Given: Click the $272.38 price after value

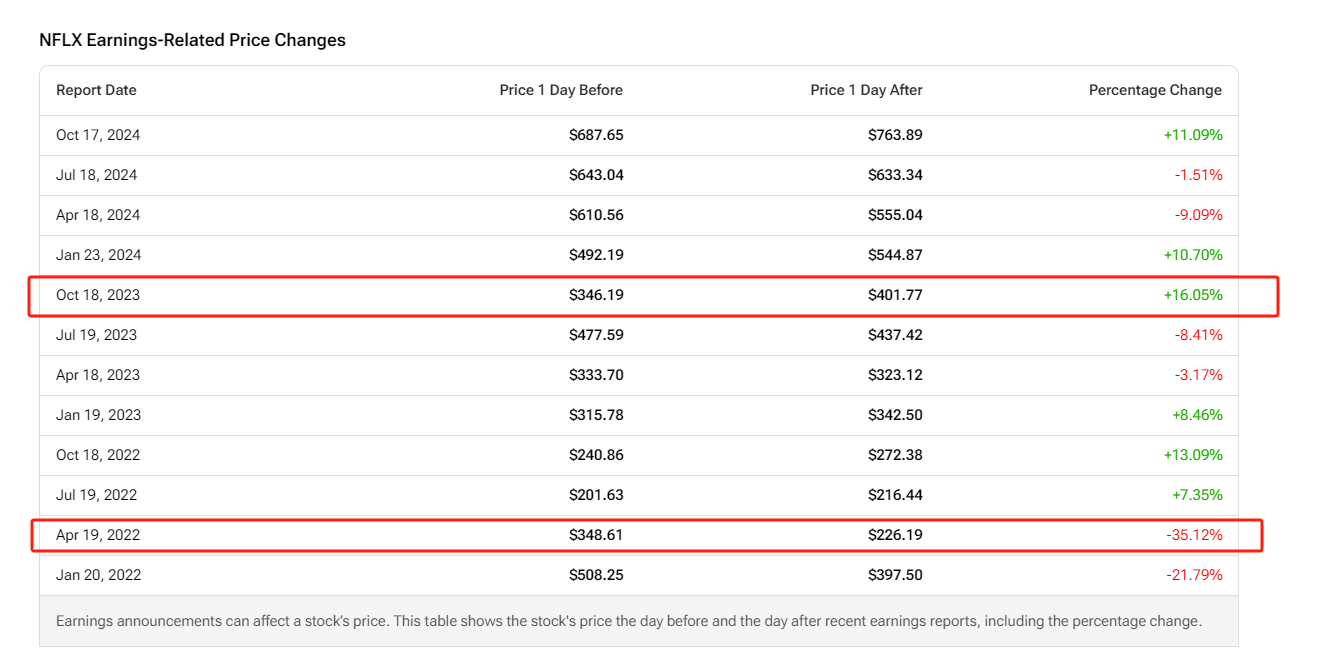Looking at the screenshot, I should point(895,455).
